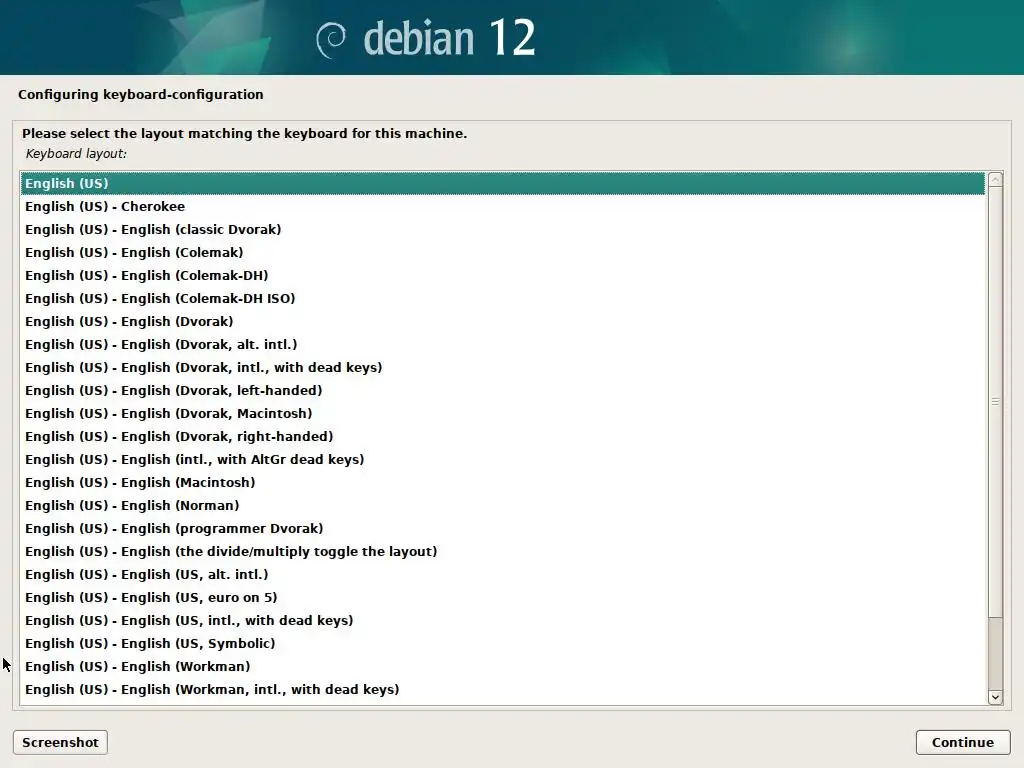Viewport: 1024px width, 768px height.
Task: Select English (classic Dvorak) layout
Action: [x=502, y=229]
